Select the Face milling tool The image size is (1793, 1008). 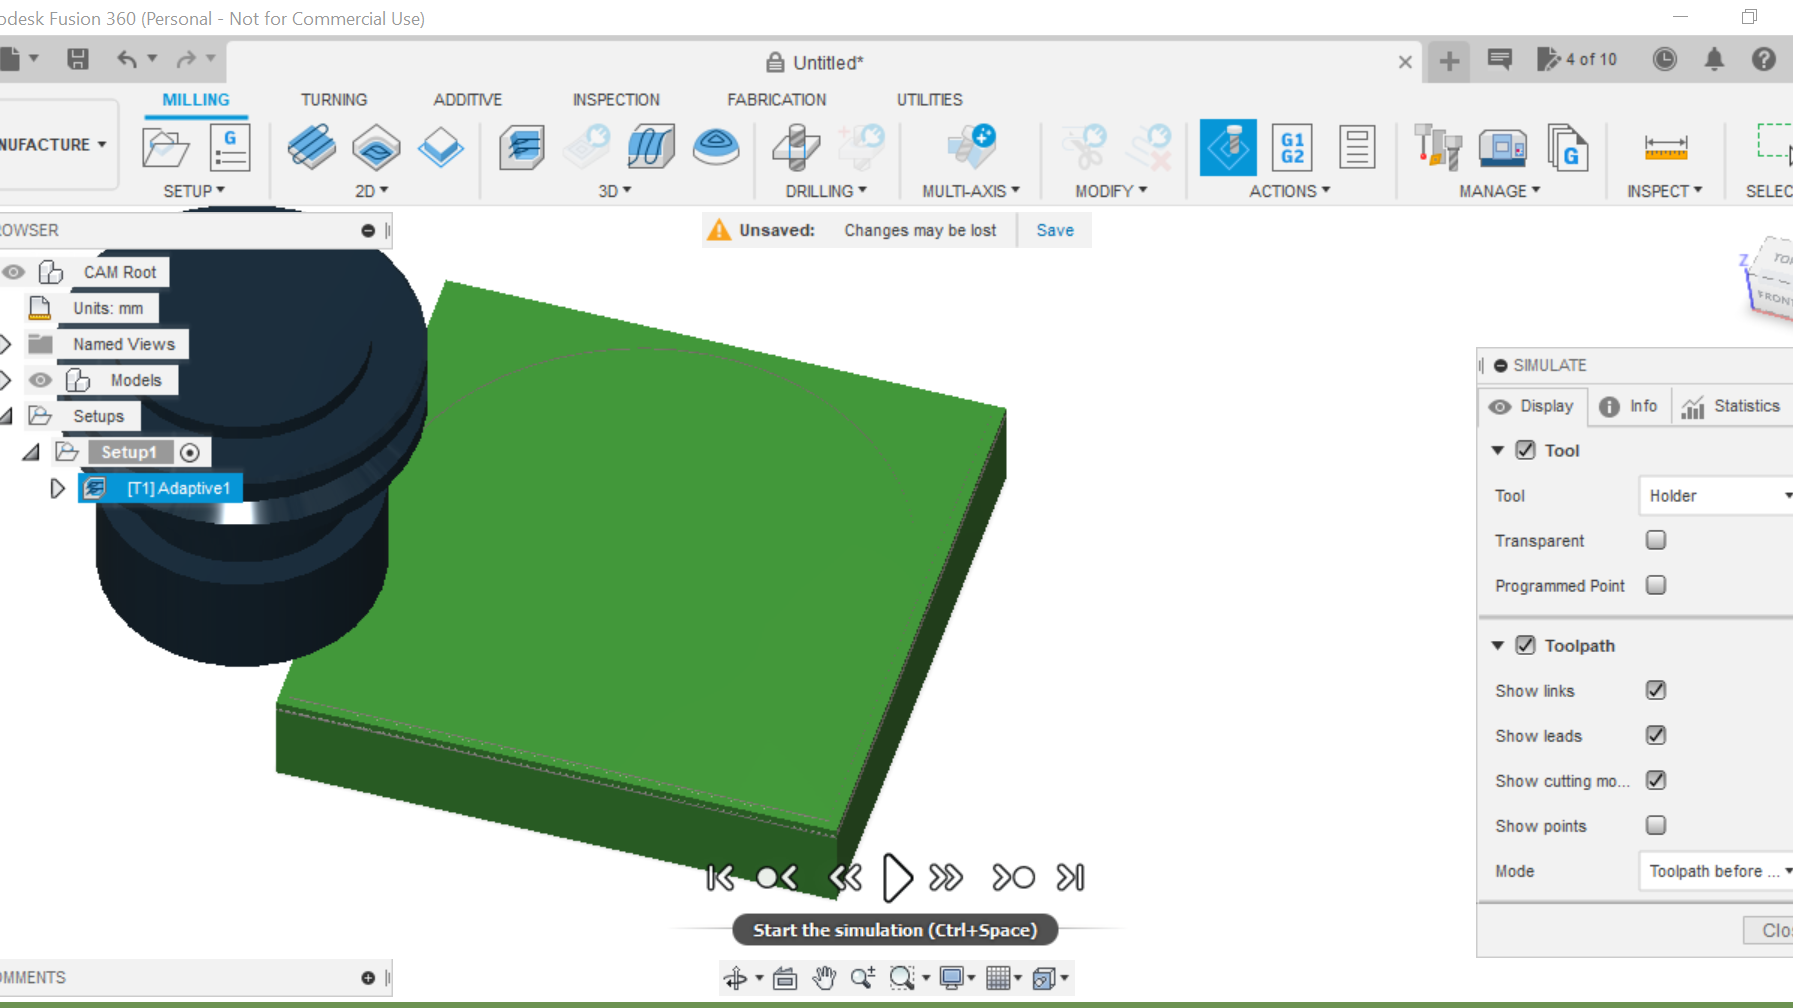pyautogui.click(x=440, y=147)
